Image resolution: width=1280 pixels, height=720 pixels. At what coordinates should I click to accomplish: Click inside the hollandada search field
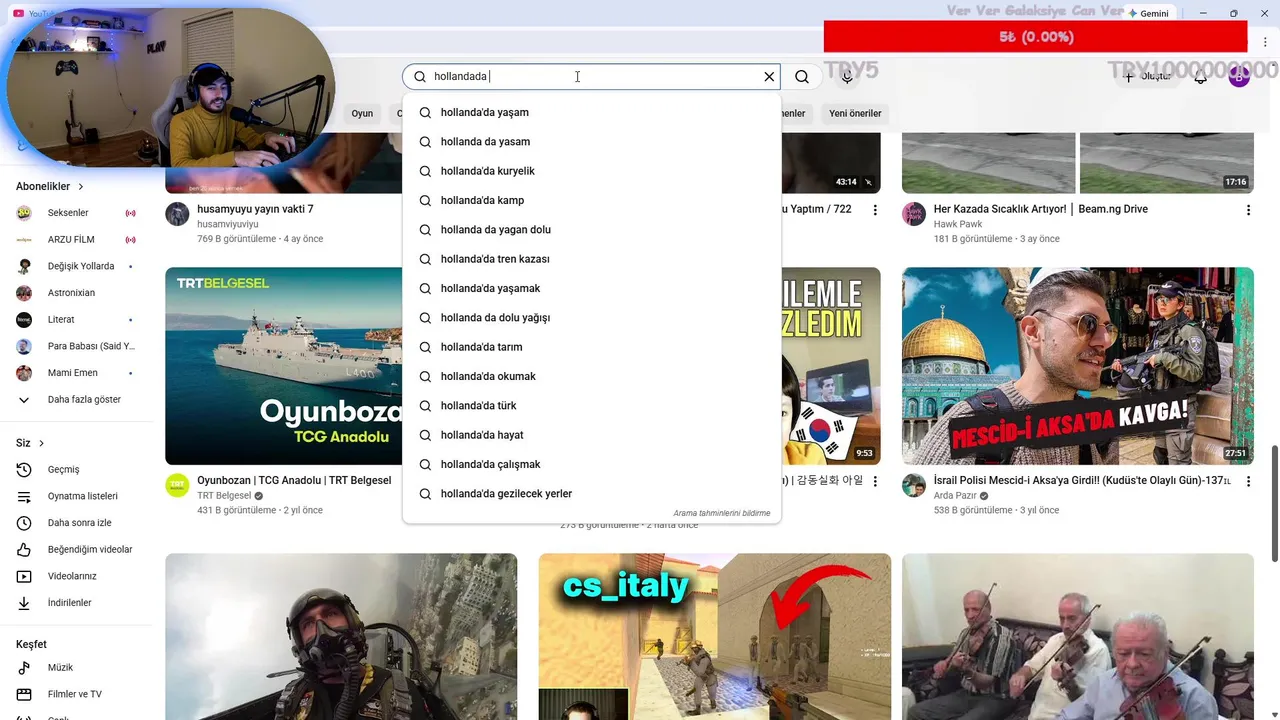click(590, 77)
